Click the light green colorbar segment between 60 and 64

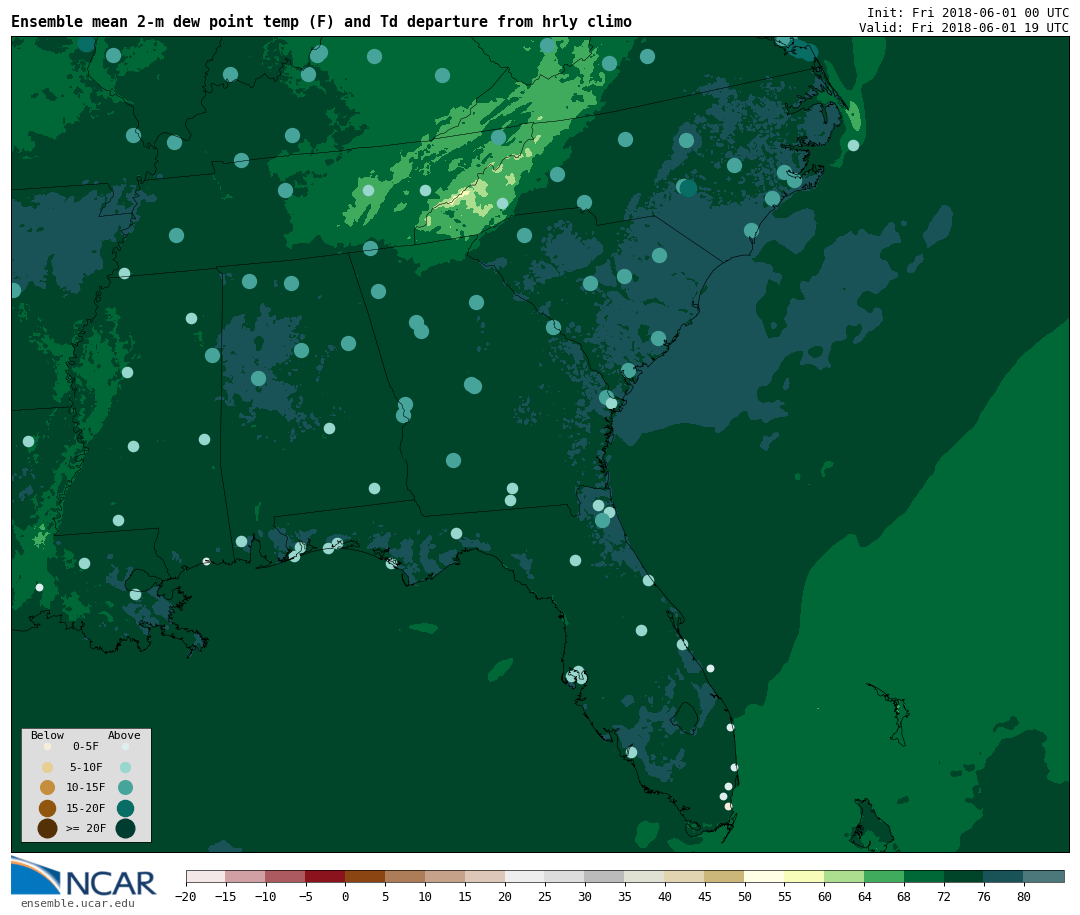coord(844,876)
